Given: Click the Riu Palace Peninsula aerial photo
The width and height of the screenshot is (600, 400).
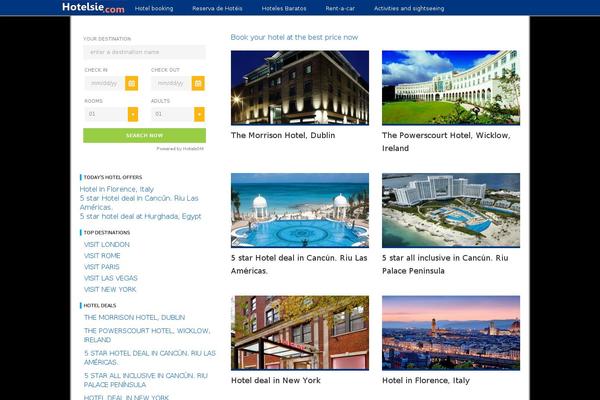Looking at the screenshot, I should (451, 210).
